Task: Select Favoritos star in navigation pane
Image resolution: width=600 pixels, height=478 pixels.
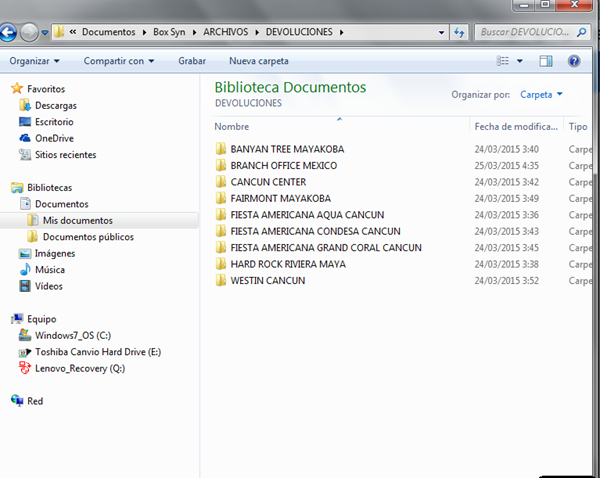Action: tap(17, 88)
